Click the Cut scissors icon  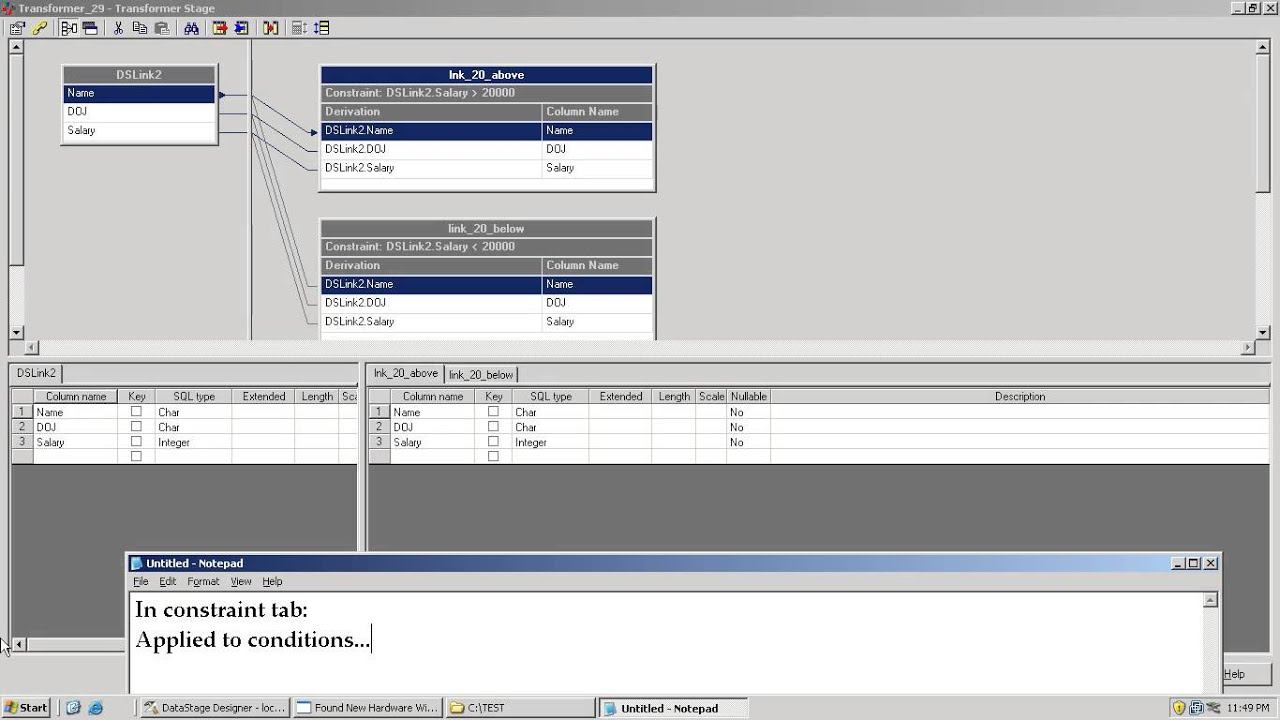tap(118, 28)
